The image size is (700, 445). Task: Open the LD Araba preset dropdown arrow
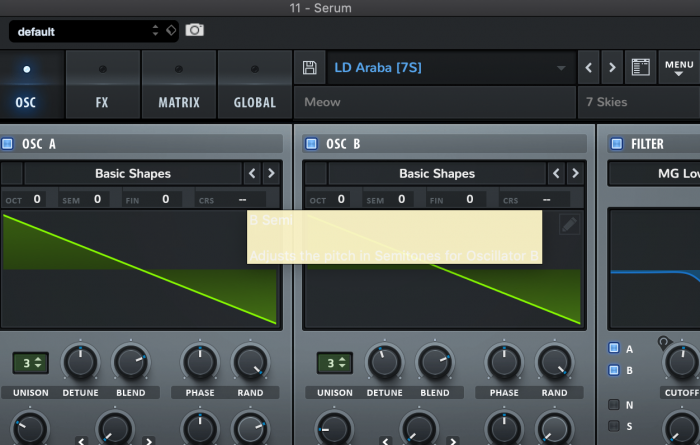pos(561,68)
